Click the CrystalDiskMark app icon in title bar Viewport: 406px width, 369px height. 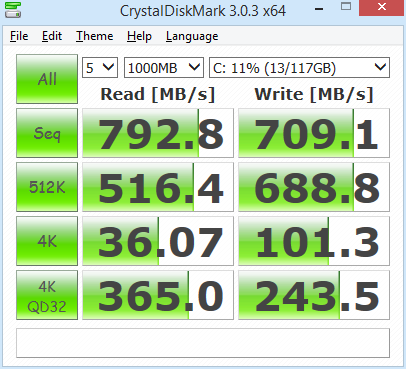pos(13,10)
